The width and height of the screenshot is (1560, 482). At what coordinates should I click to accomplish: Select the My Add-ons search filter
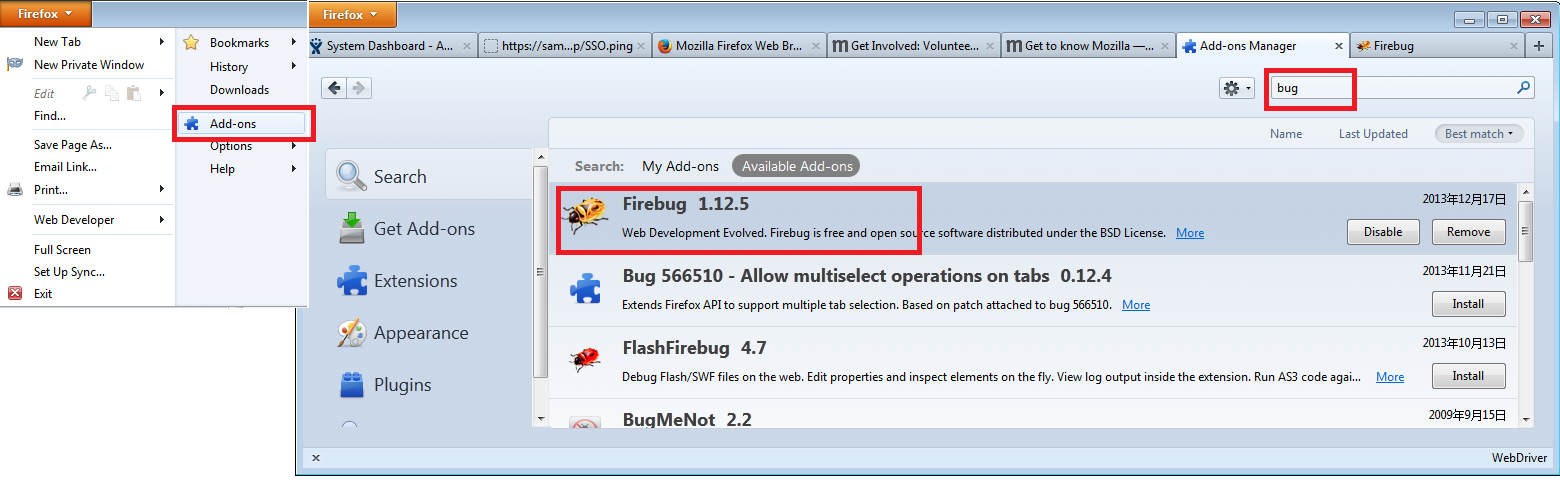point(680,166)
